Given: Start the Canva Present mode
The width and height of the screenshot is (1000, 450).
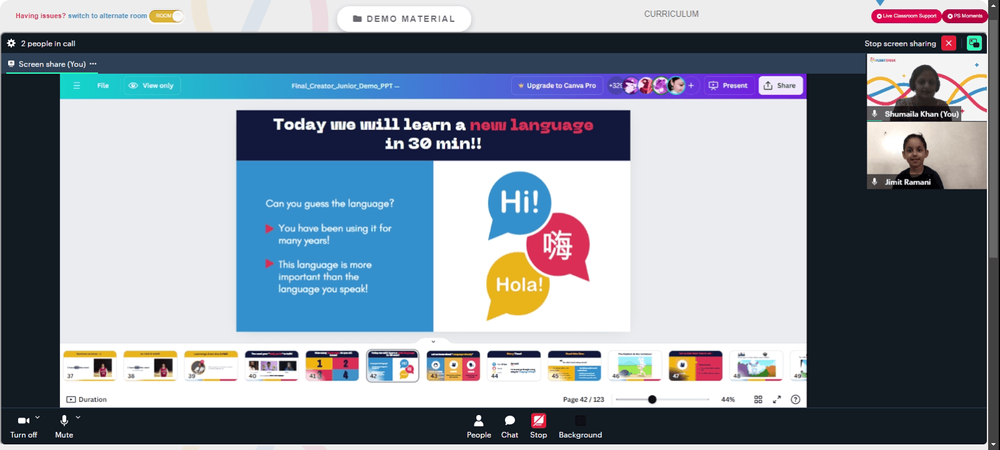Looking at the screenshot, I should click(729, 85).
